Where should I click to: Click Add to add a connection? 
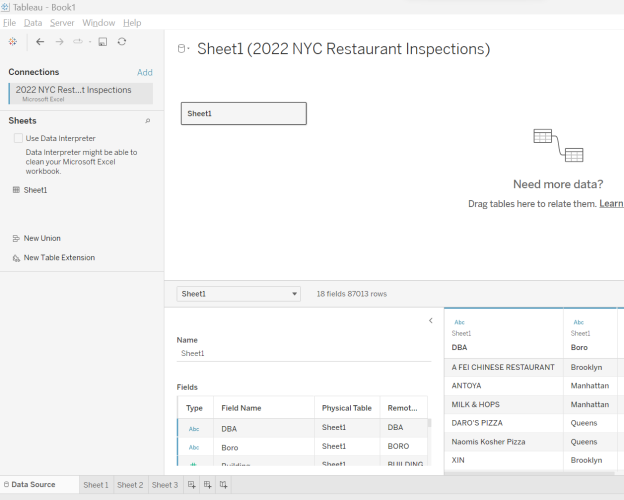tap(145, 72)
